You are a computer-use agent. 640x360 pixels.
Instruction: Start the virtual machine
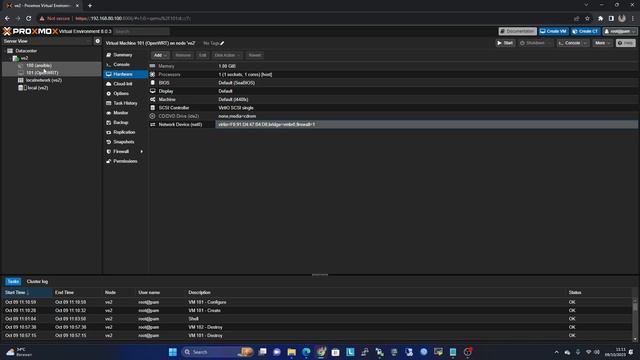click(x=505, y=43)
